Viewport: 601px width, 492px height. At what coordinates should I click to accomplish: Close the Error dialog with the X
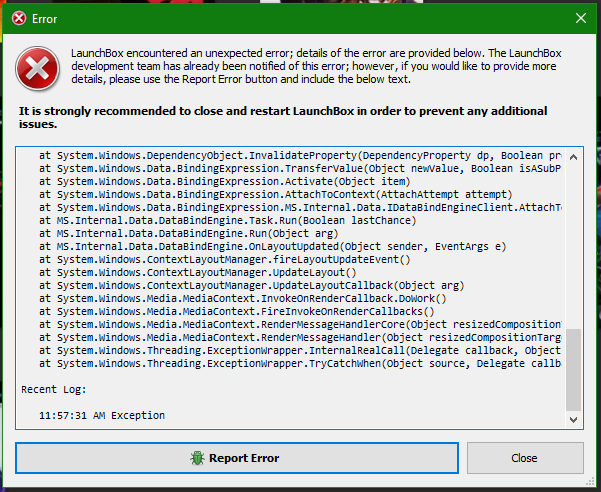(581, 18)
